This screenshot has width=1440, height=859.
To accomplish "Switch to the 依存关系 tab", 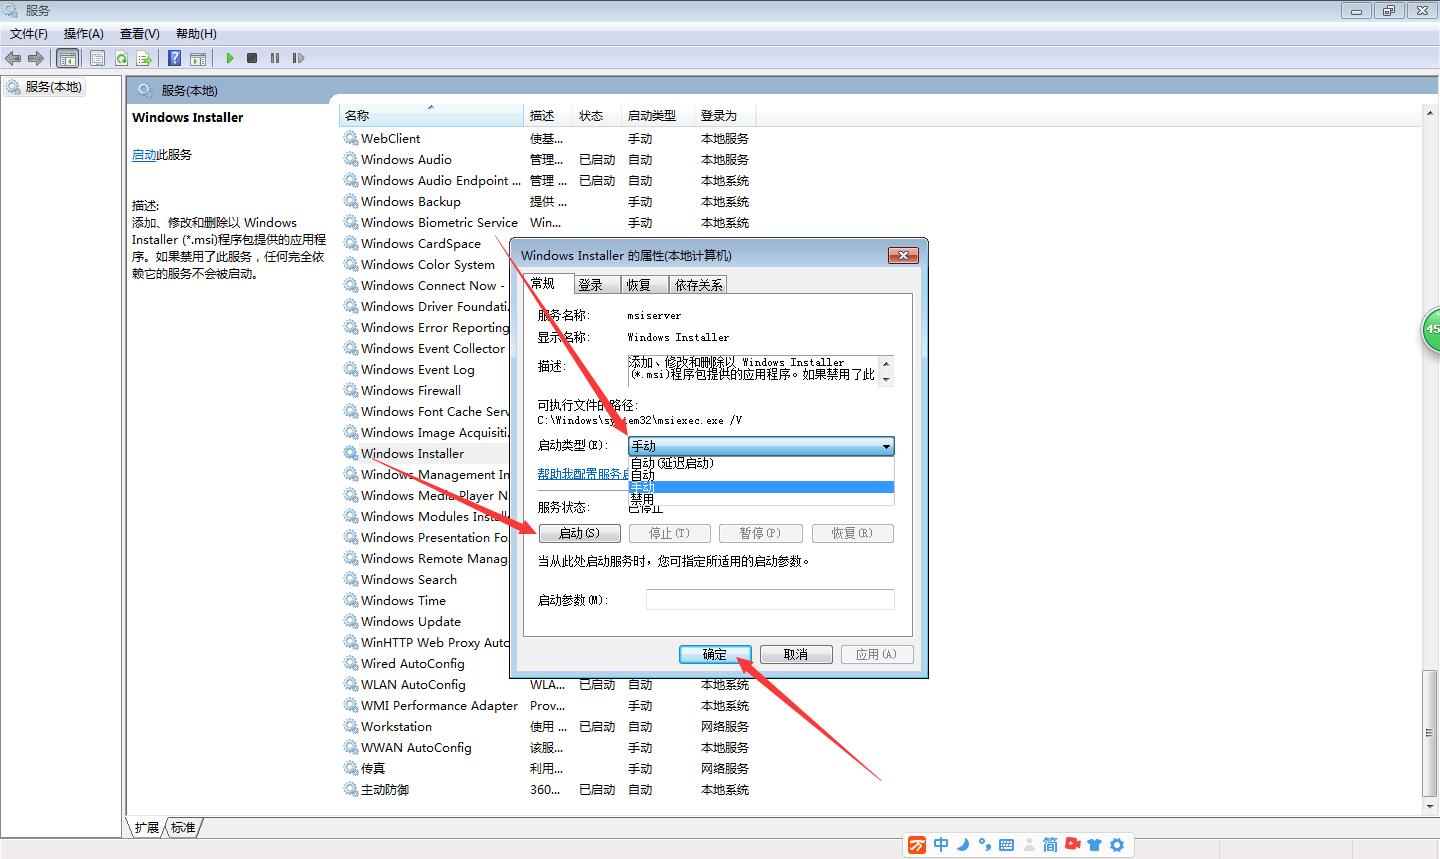I will coord(698,285).
